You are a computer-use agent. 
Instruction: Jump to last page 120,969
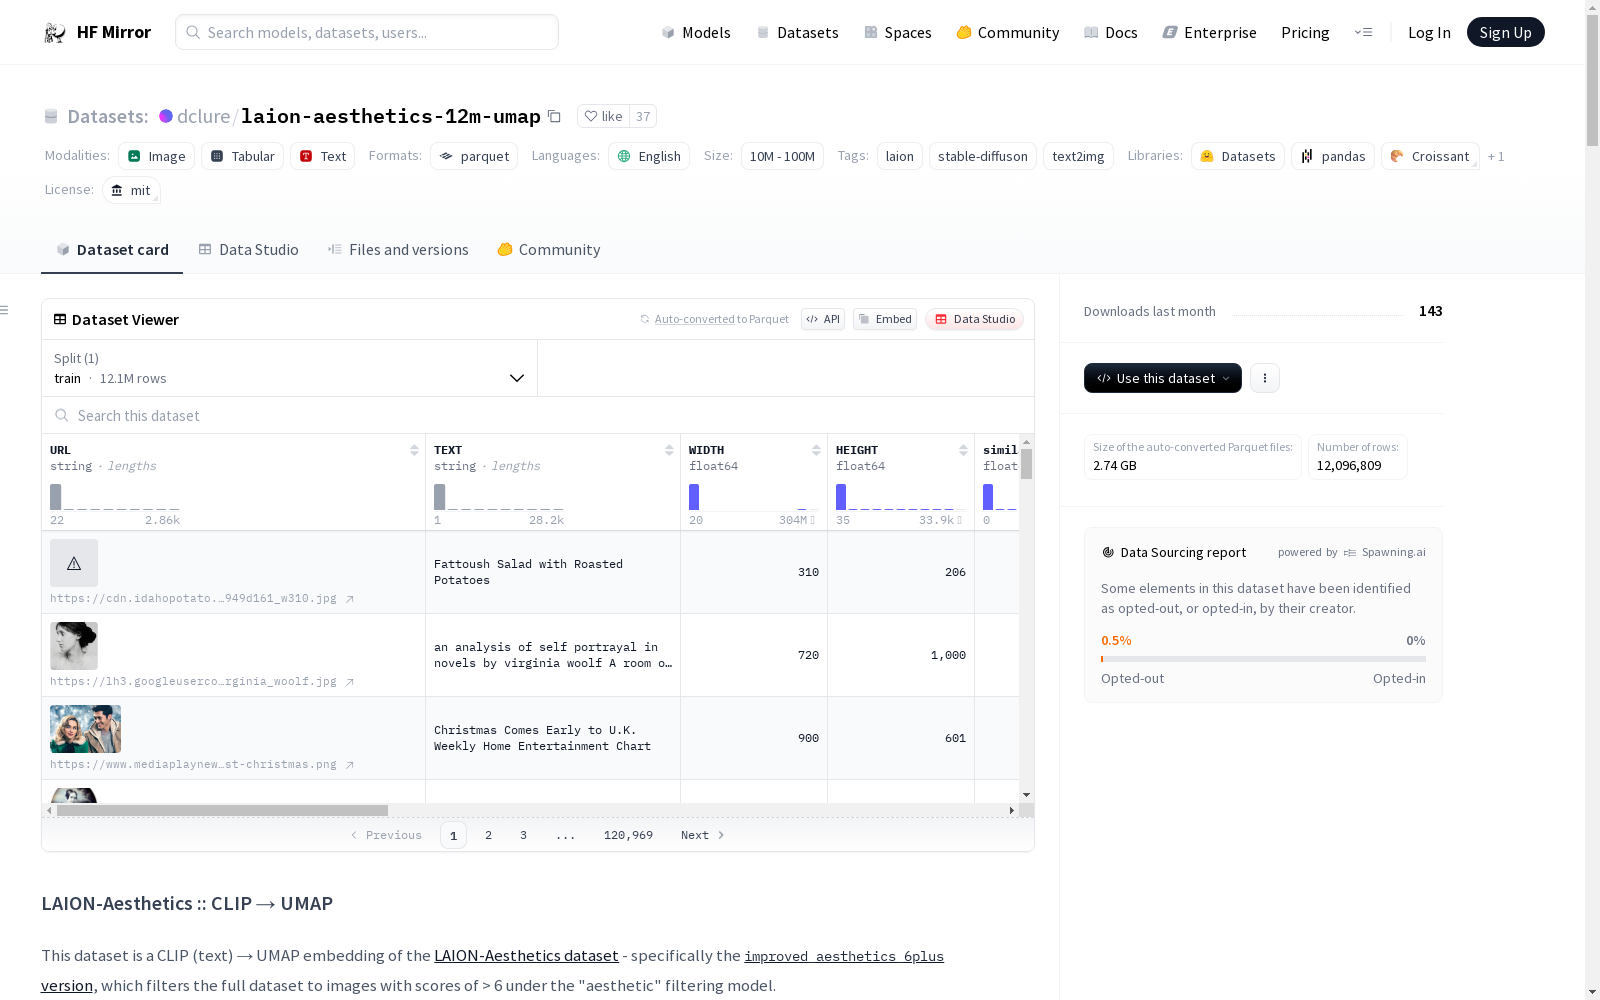[628, 835]
